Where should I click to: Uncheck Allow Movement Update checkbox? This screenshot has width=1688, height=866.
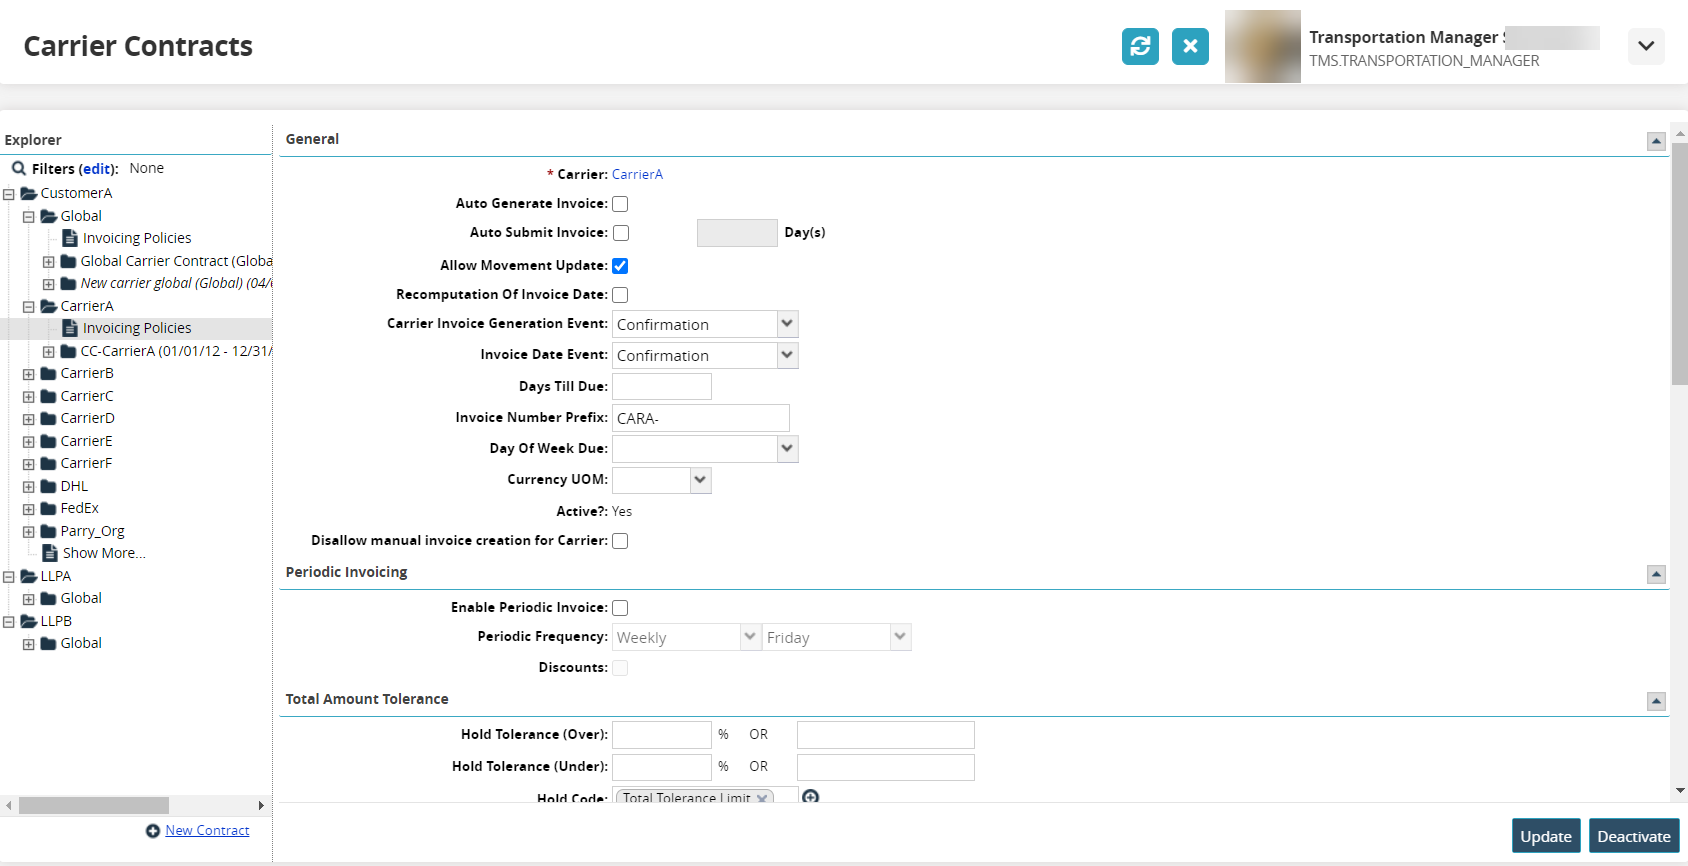click(620, 266)
